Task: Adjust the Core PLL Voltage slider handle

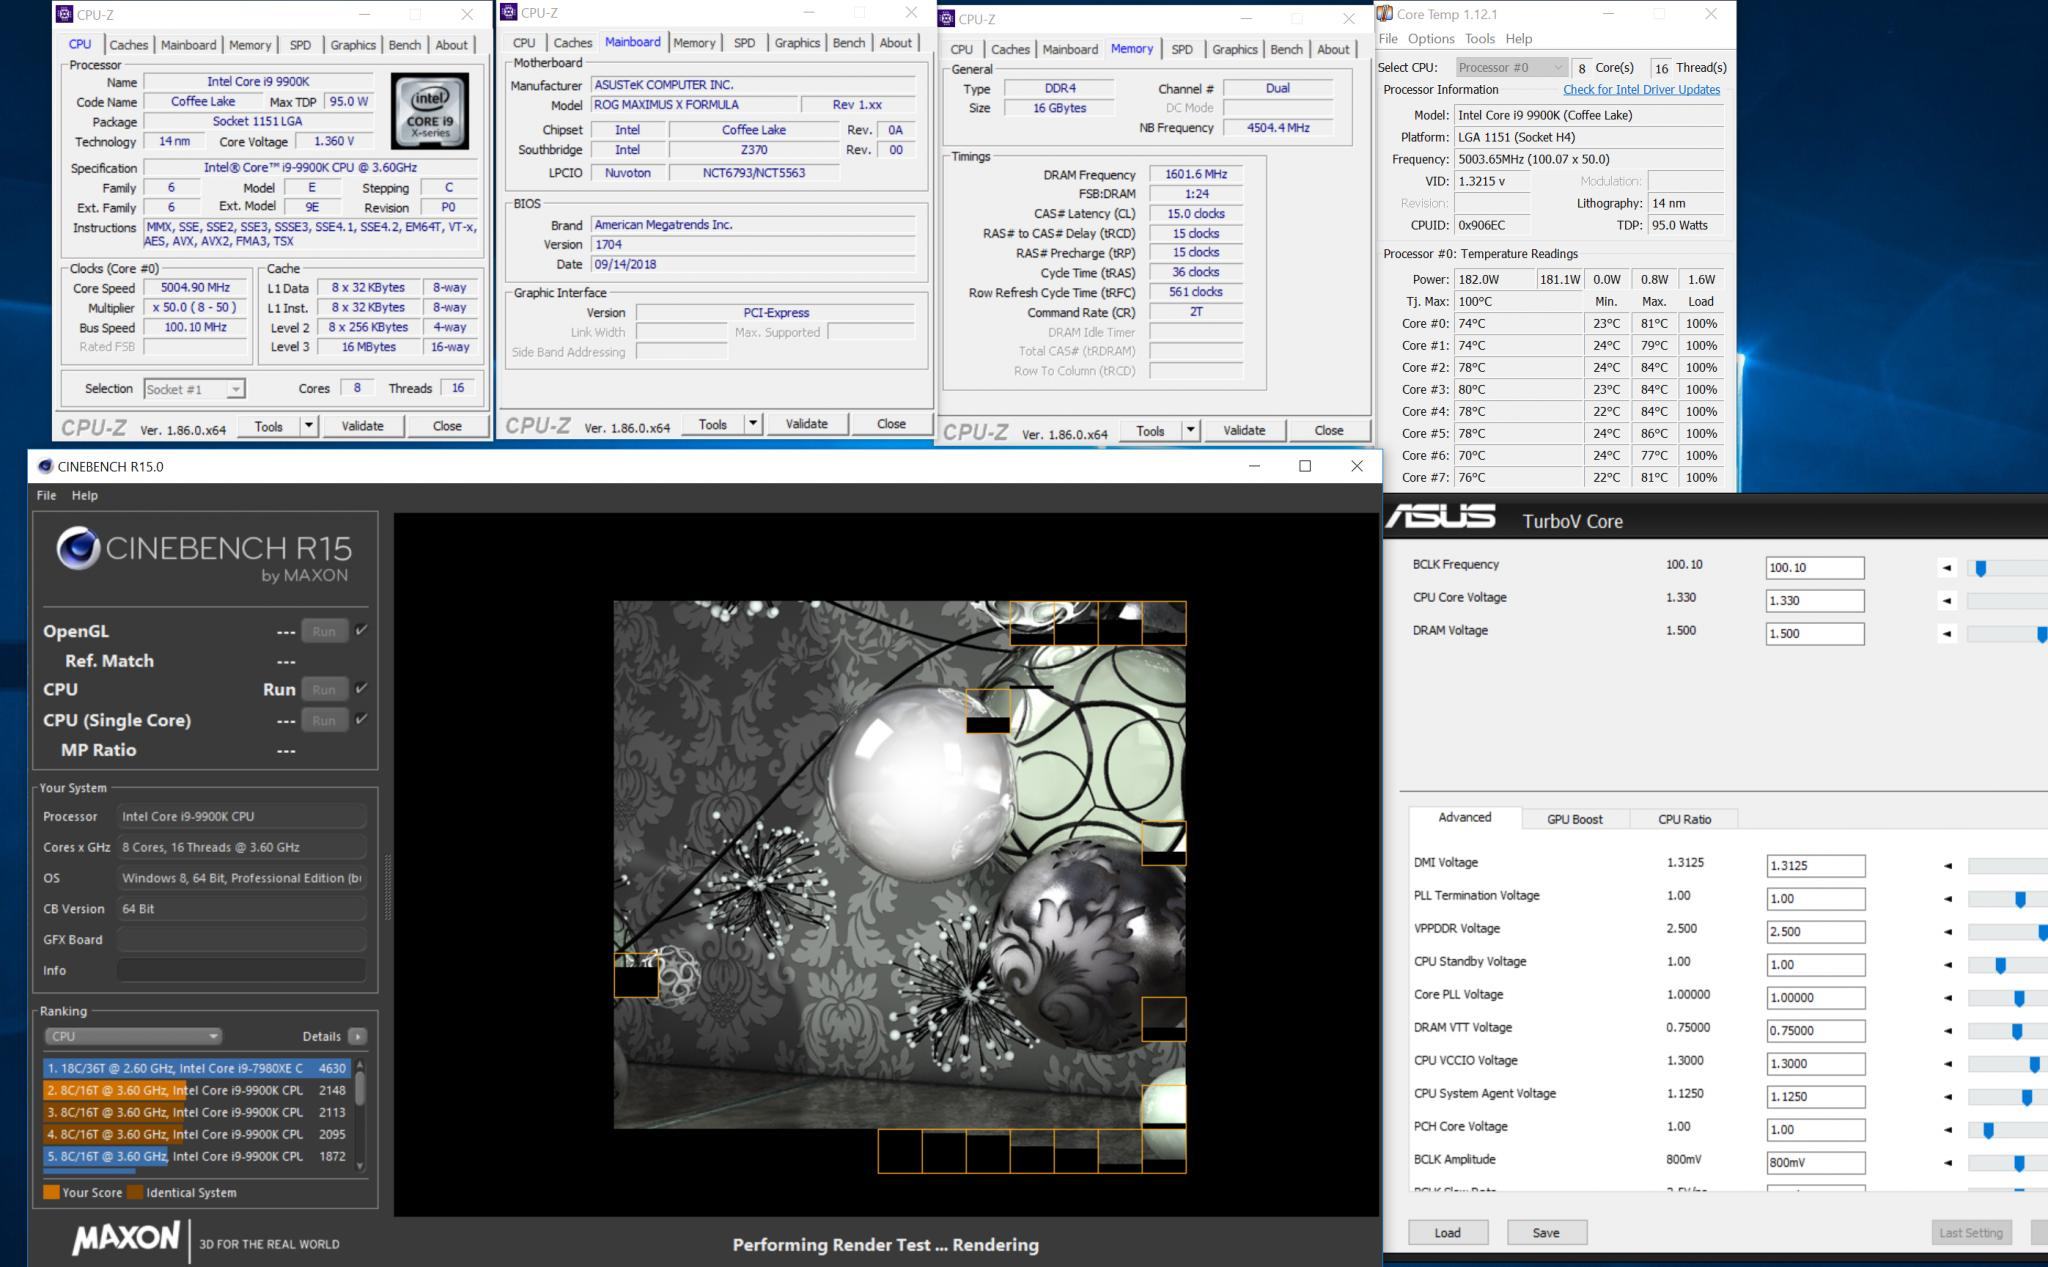Action: pyautogui.click(x=2019, y=998)
